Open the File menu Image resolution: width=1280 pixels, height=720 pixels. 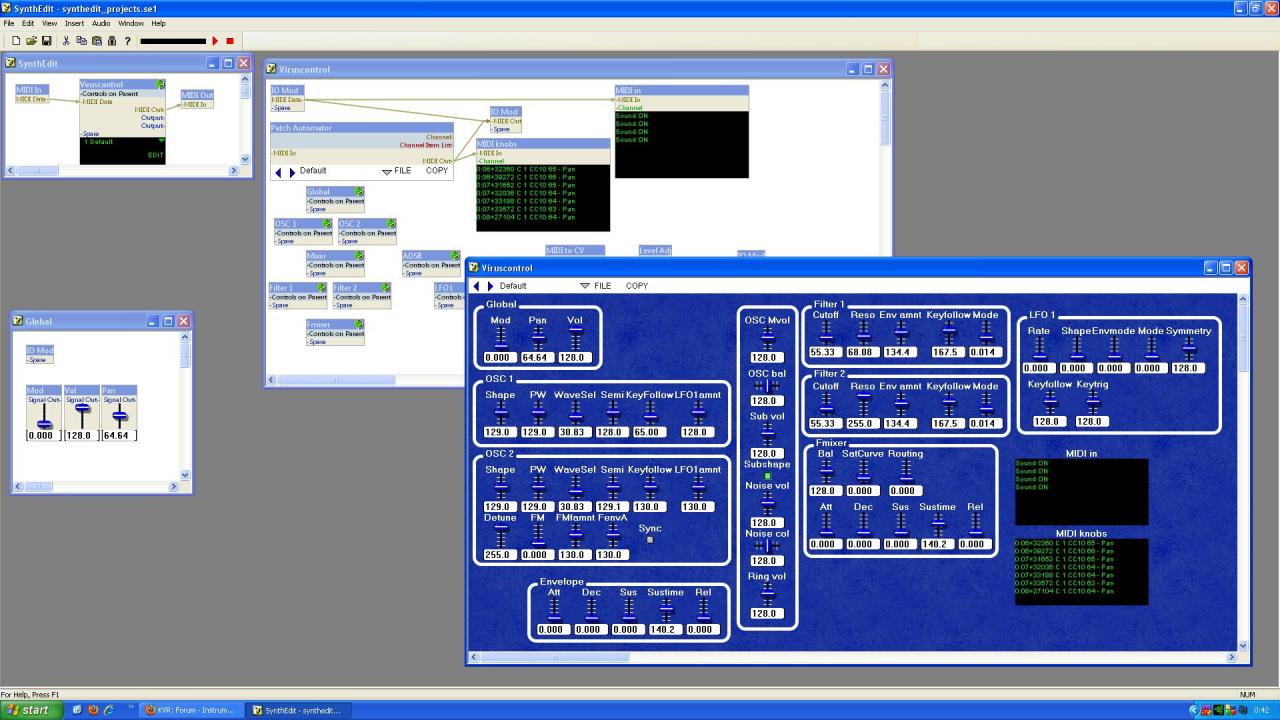click(9, 23)
